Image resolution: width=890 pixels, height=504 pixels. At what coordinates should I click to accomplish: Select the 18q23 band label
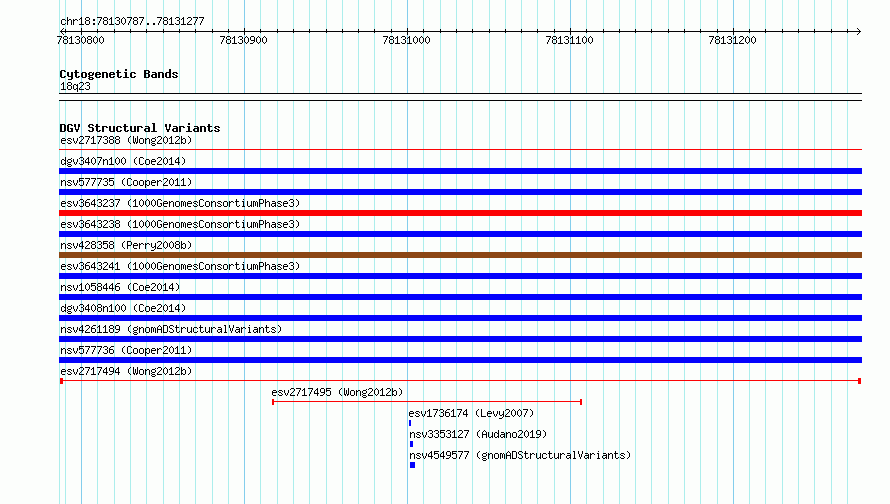tap(75, 86)
